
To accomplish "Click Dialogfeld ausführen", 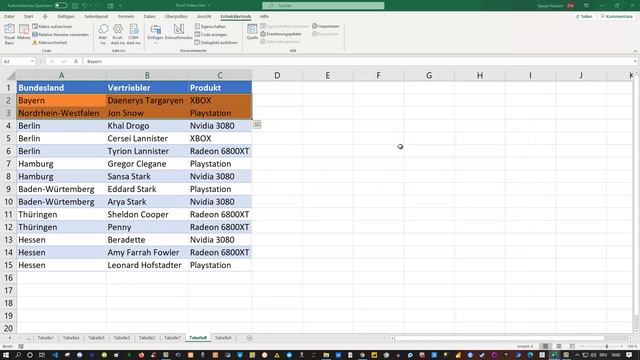I will pos(216,42).
